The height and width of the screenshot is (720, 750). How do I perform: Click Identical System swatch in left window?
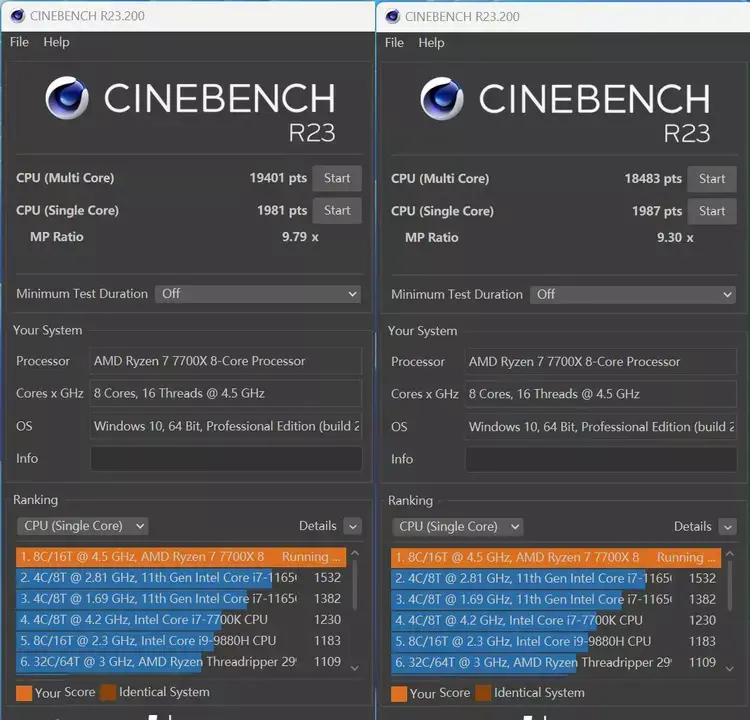108,692
